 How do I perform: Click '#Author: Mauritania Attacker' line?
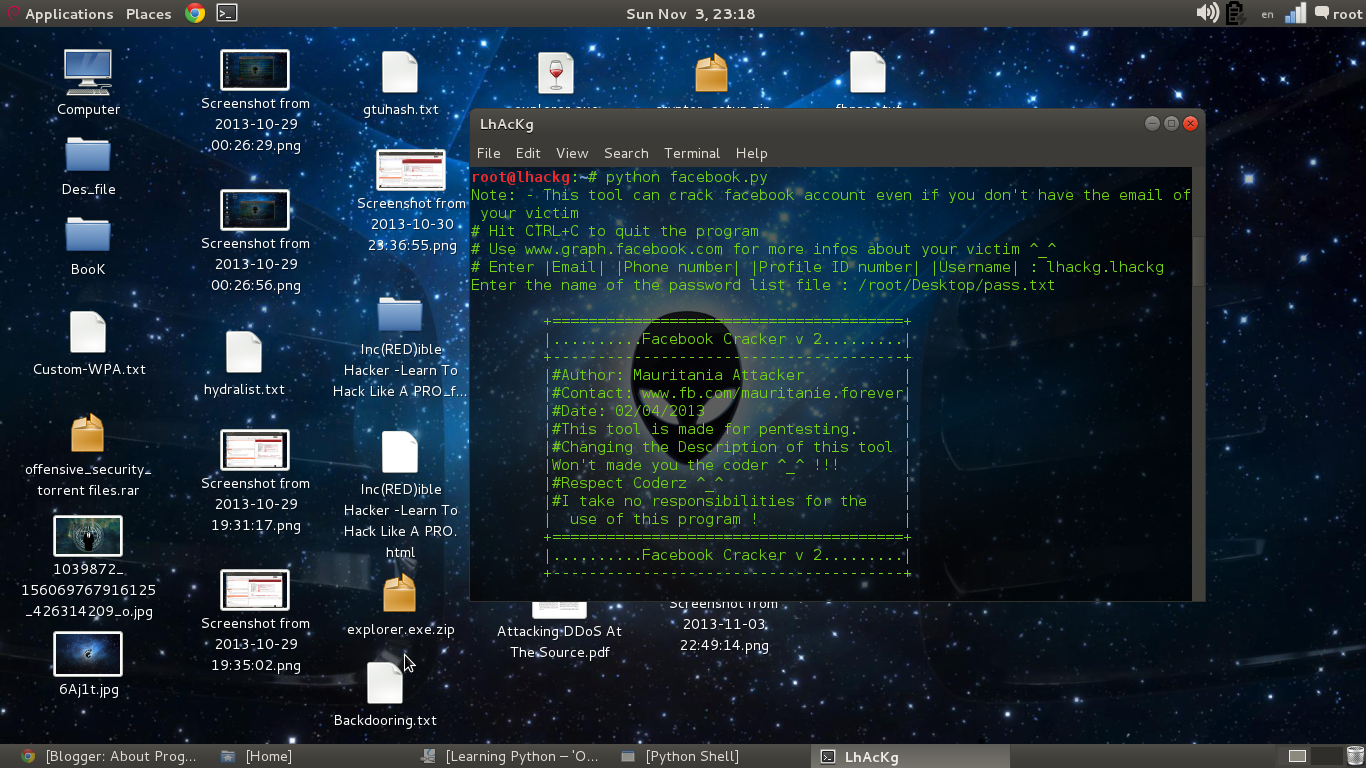pos(677,375)
